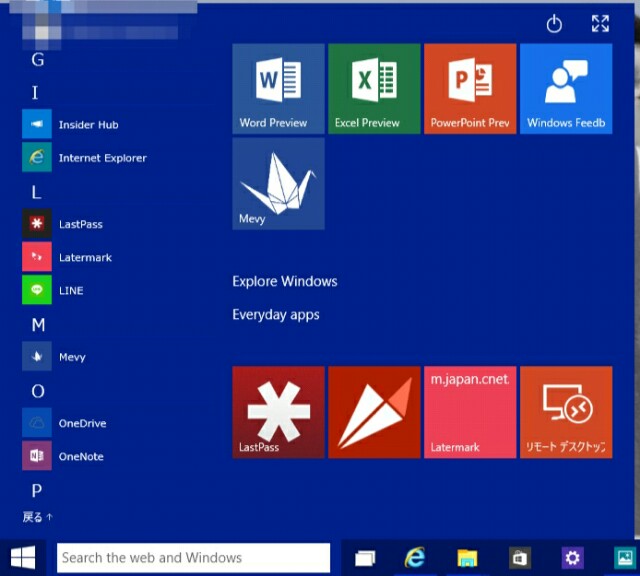Click the Insider Hub list icon
Screen dimensions: 640x576
tap(37, 124)
